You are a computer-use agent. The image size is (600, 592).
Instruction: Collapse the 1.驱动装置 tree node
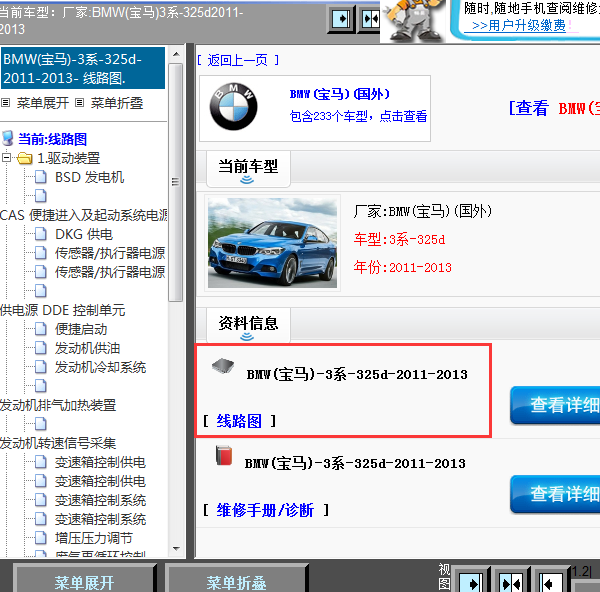pyautogui.click(x=6, y=157)
